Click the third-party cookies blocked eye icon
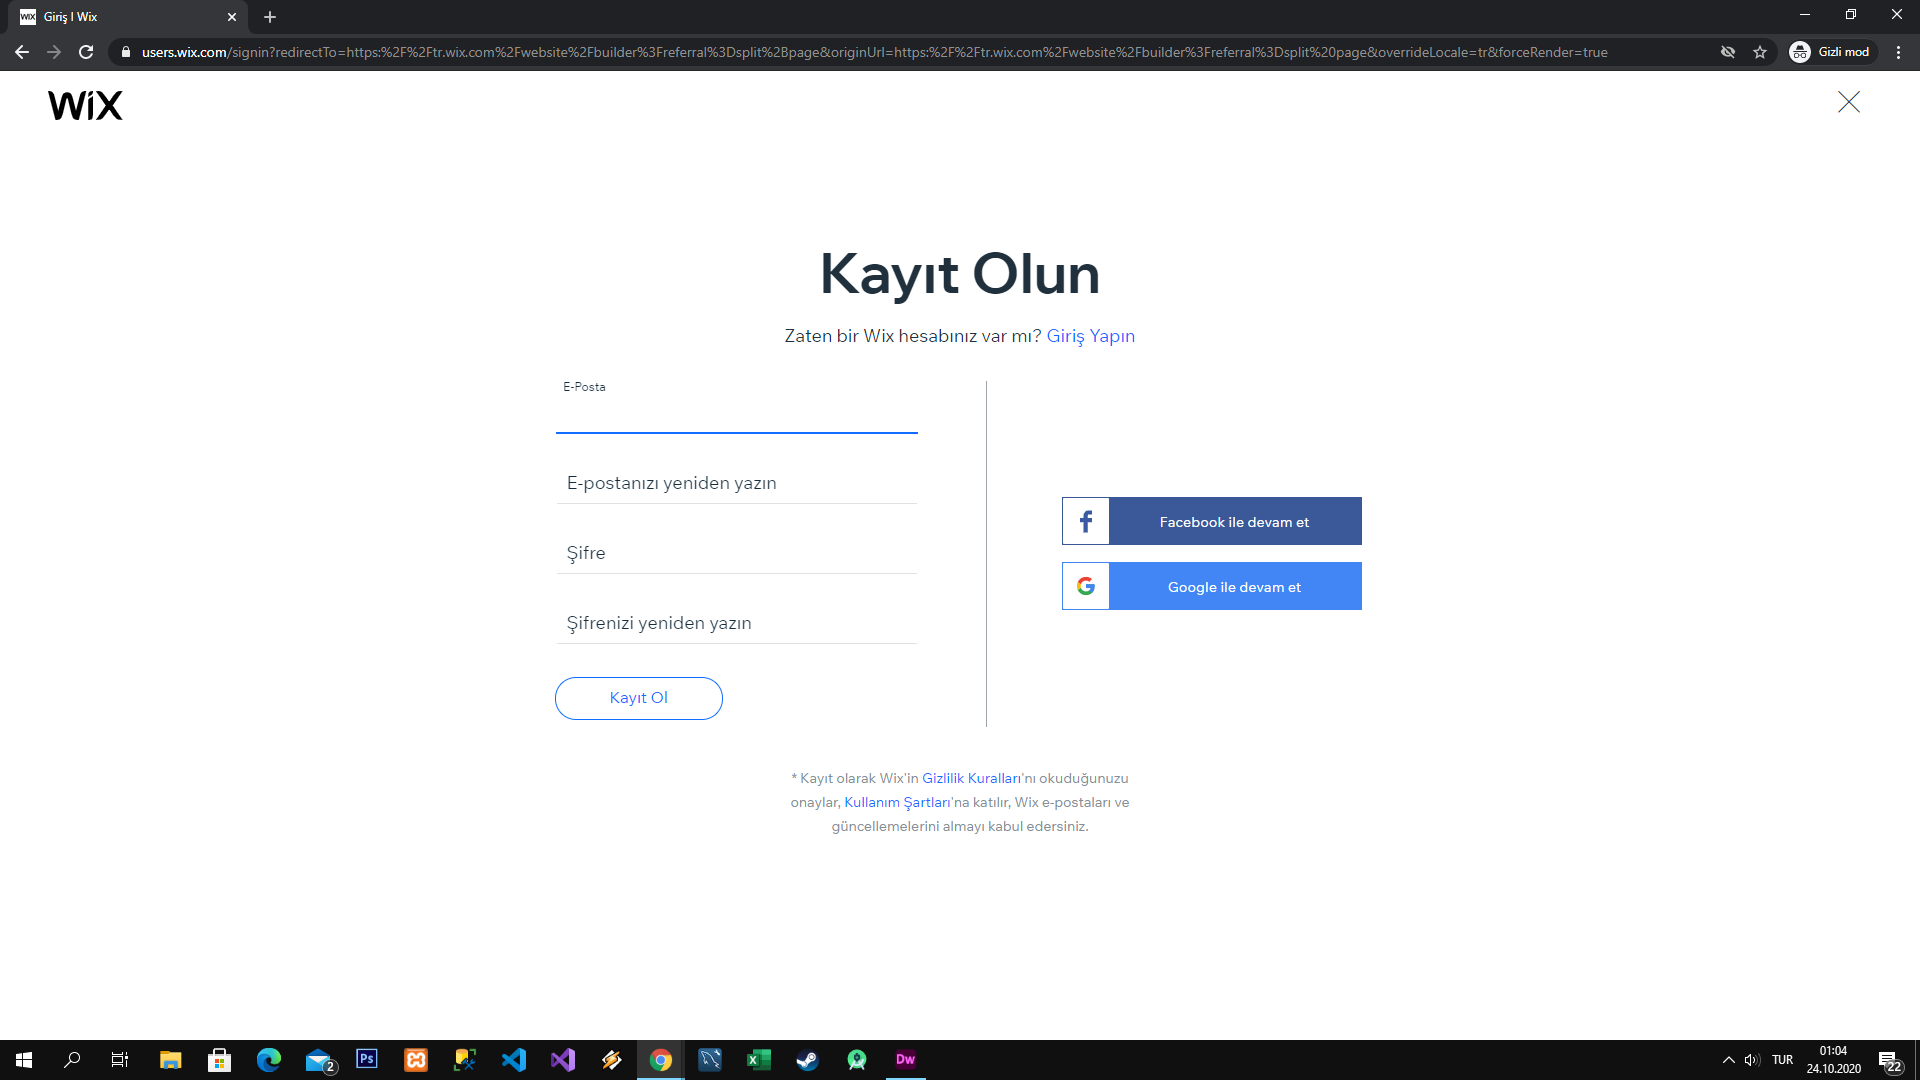Image resolution: width=1920 pixels, height=1080 pixels. point(1728,52)
